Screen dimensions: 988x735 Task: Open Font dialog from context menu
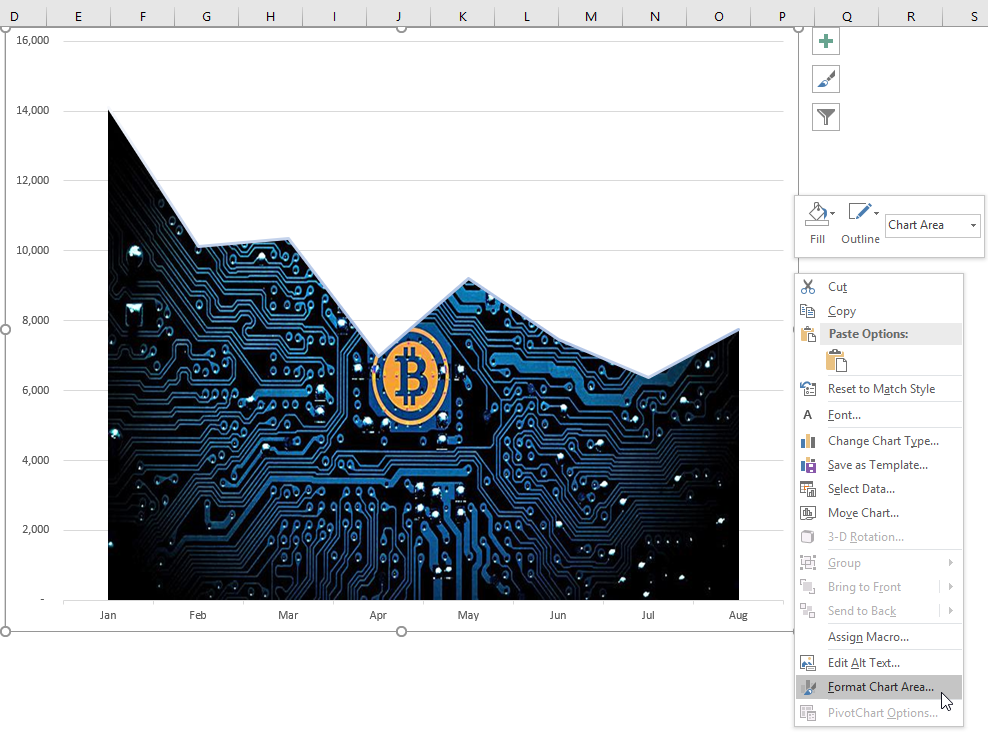844,415
